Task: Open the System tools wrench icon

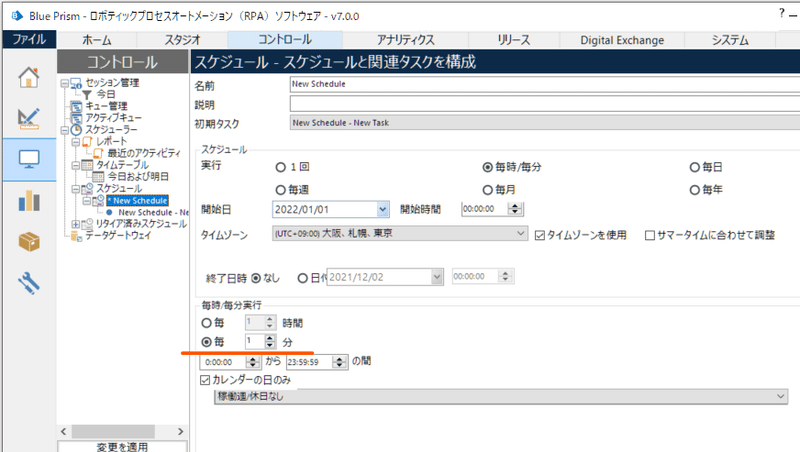Action: pyautogui.click(x=29, y=283)
